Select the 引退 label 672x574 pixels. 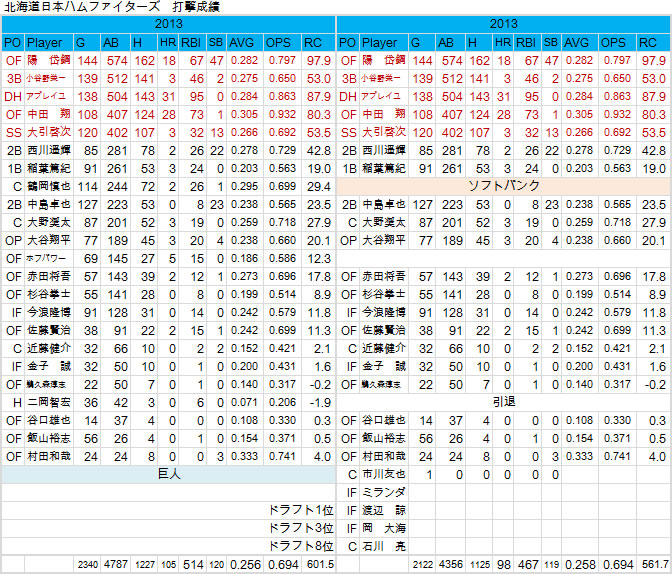click(504, 402)
